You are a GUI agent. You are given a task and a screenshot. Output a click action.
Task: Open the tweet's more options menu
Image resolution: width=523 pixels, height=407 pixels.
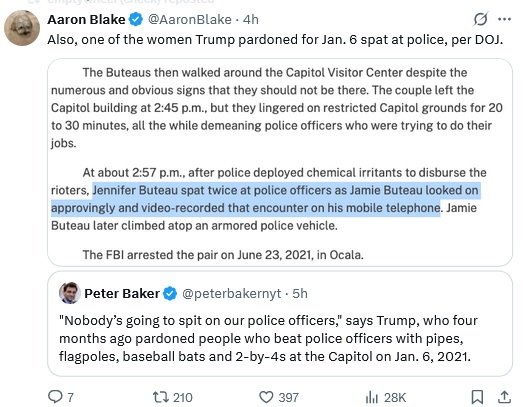504,19
